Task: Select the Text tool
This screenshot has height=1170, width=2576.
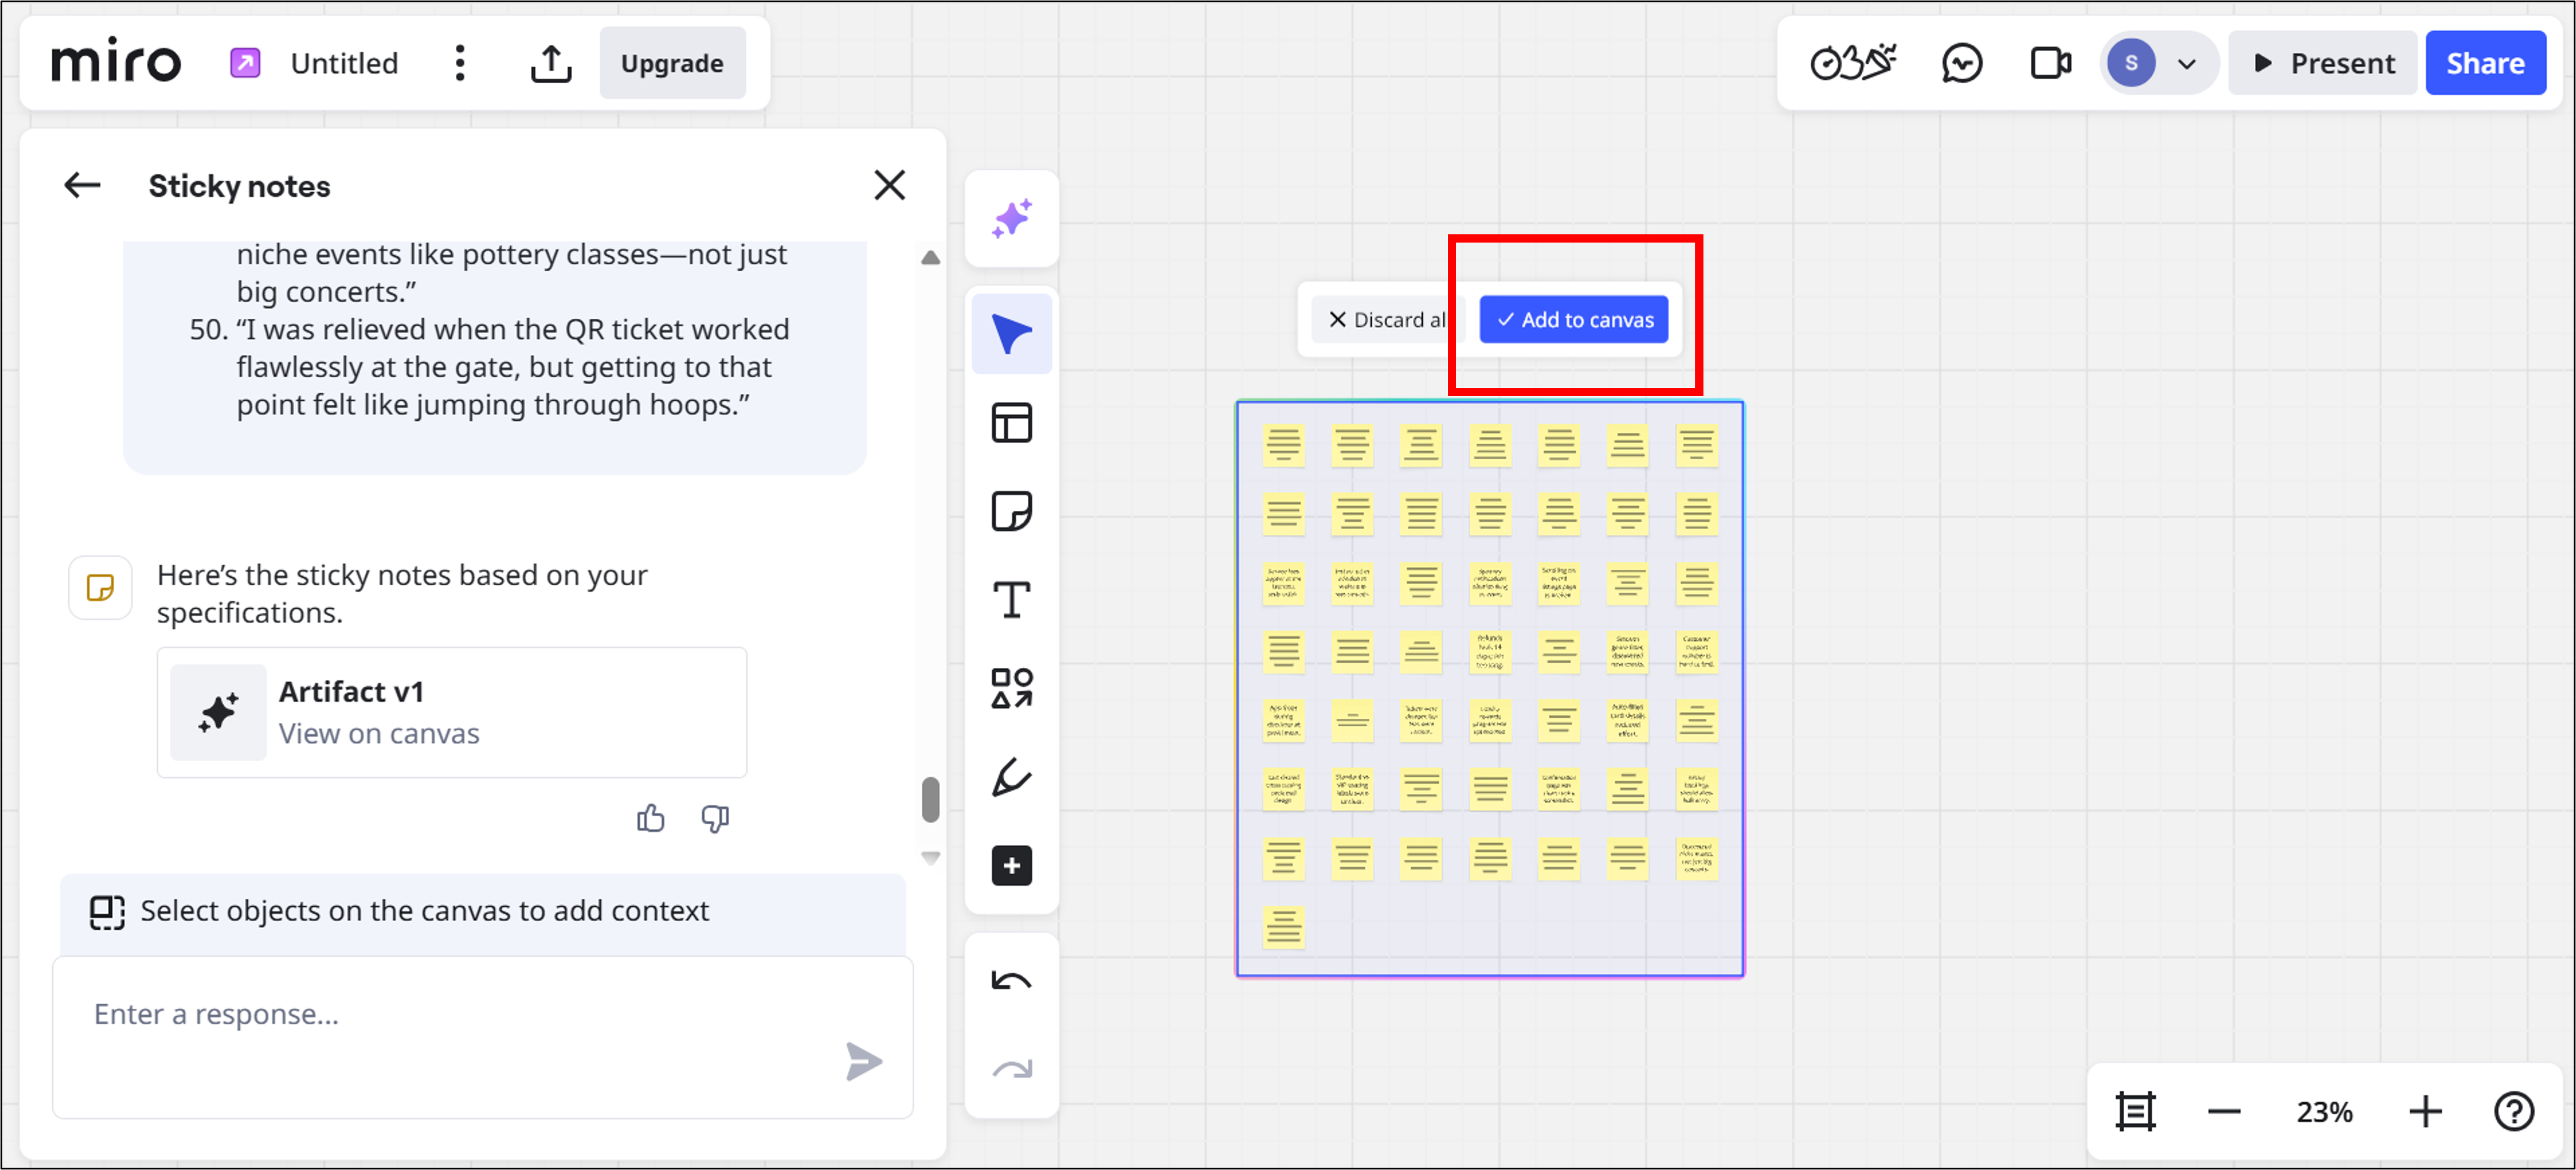Action: [1011, 600]
